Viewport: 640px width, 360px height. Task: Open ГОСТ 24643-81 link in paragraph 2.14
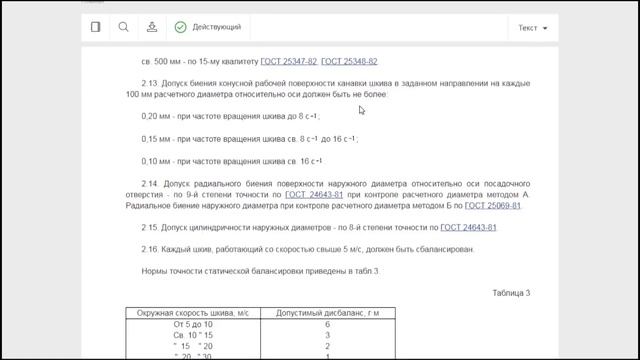click(314, 195)
